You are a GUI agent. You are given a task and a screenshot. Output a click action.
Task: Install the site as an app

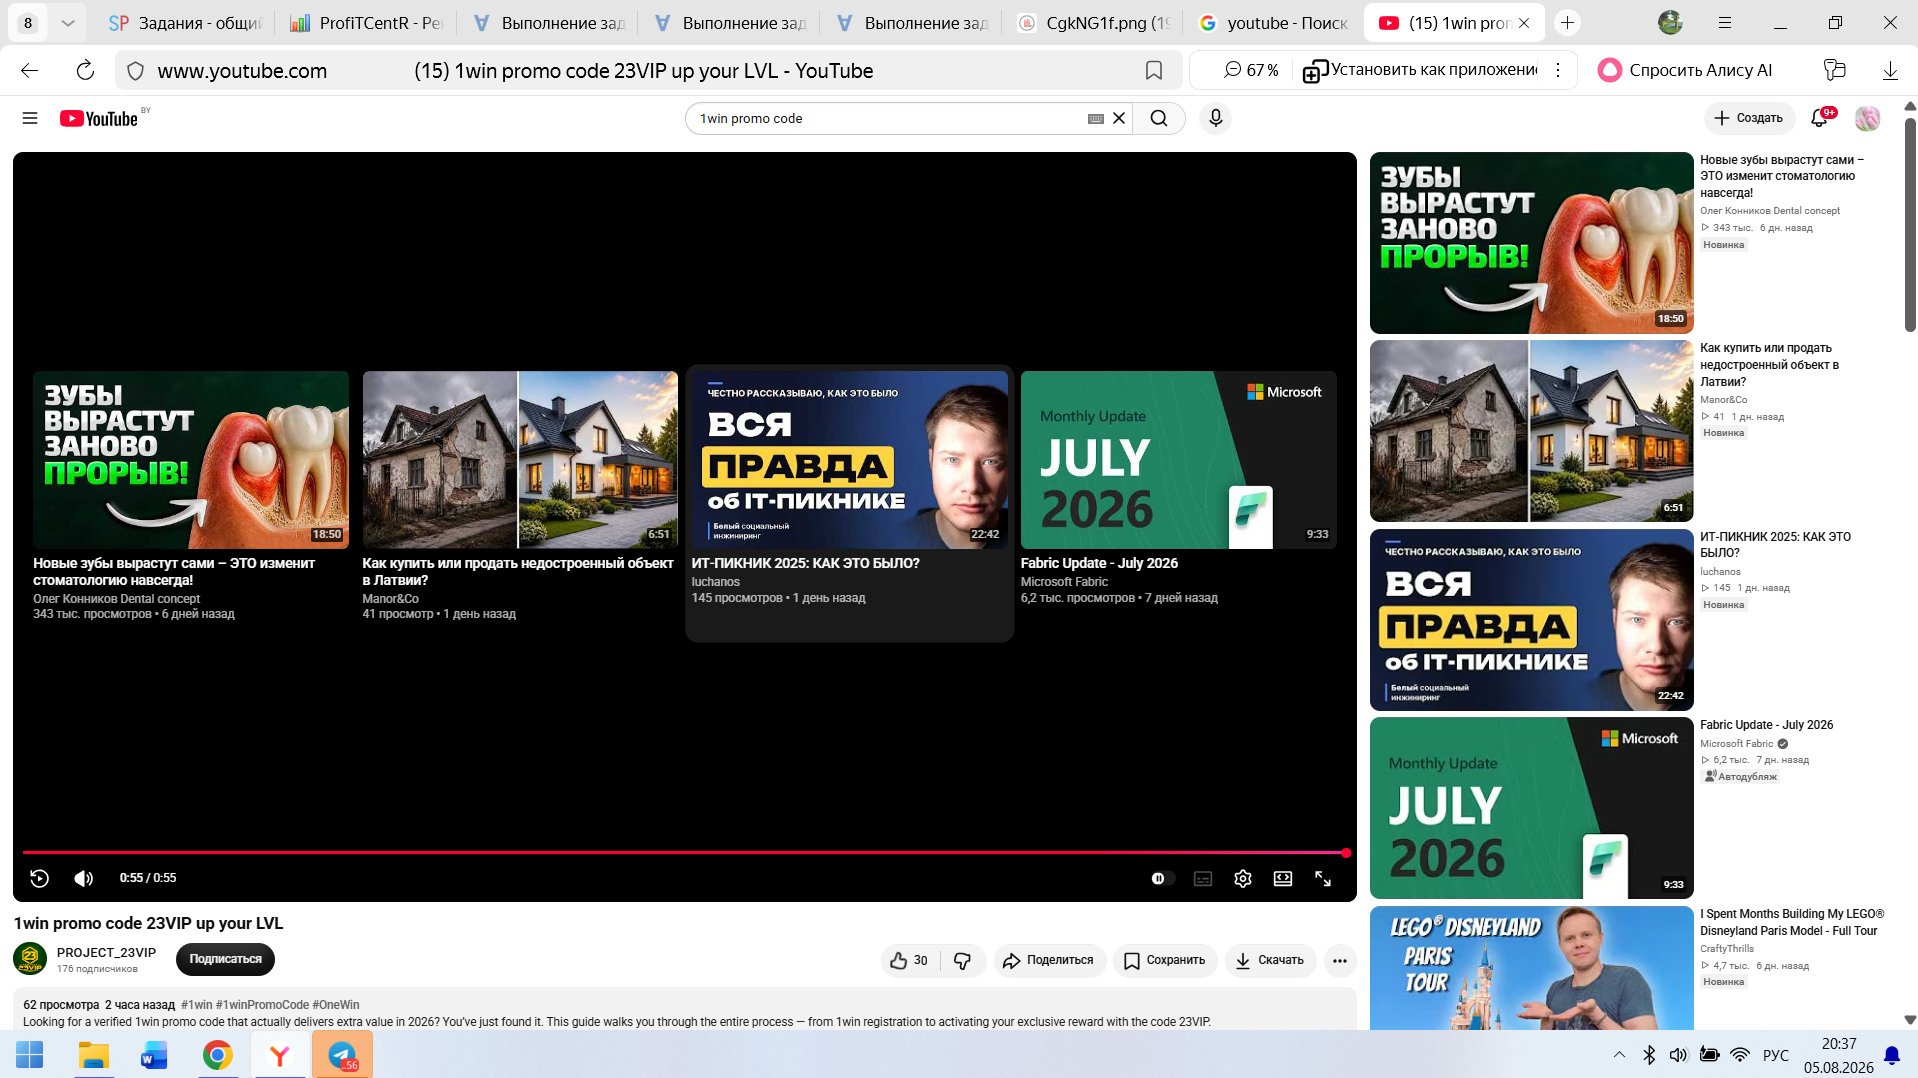[1420, 70]
